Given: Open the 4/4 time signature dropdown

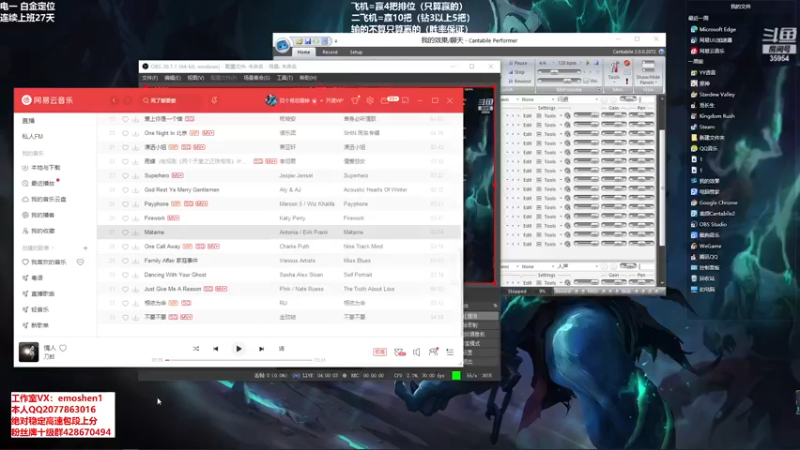Looking at the screenshot, I should [546, 63].
